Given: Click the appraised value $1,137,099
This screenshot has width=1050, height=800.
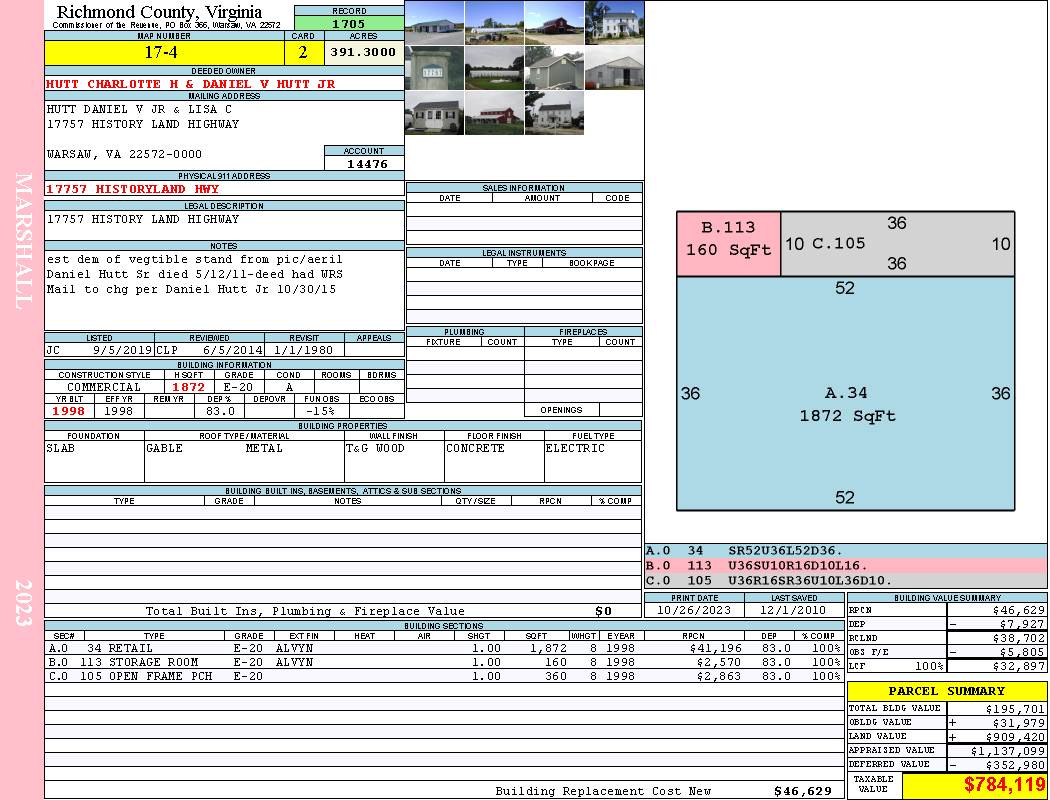Looking at the screenshot, I should (x=1008, y=750).
